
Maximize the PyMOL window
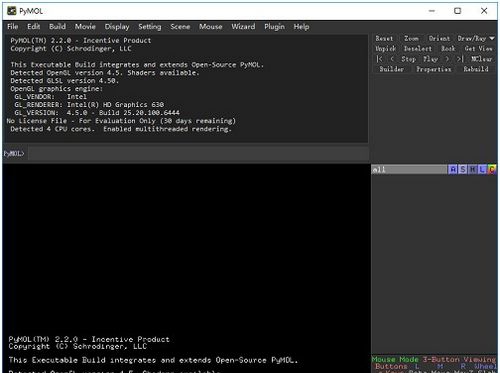pos(458,11)
